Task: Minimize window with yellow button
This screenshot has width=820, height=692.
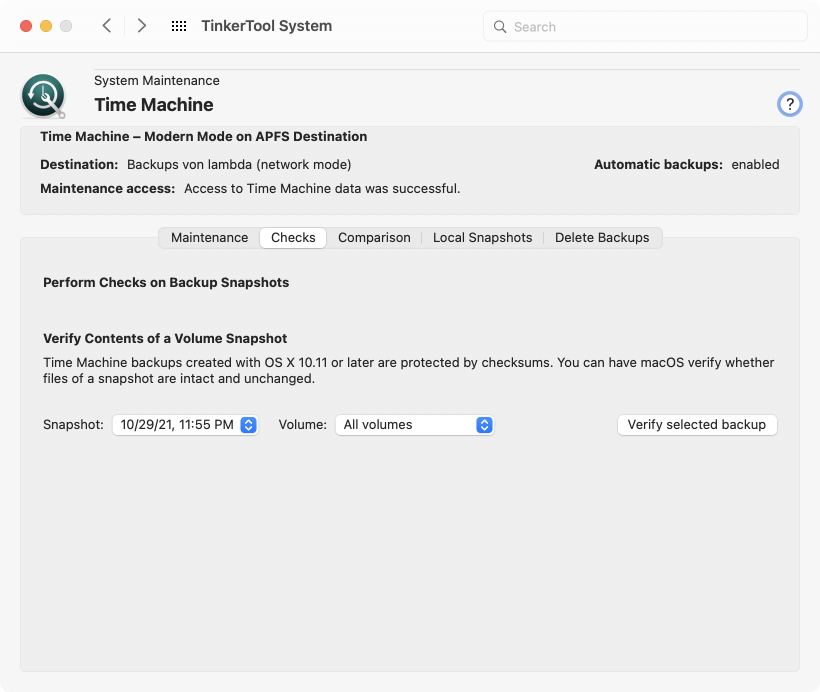Action: 46,26
